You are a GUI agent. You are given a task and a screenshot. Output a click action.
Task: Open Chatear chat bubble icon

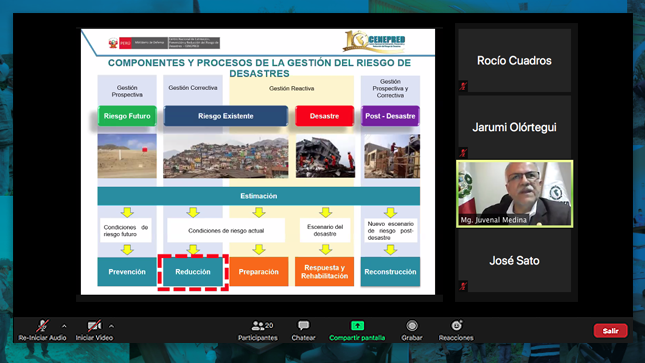[304, 326]
